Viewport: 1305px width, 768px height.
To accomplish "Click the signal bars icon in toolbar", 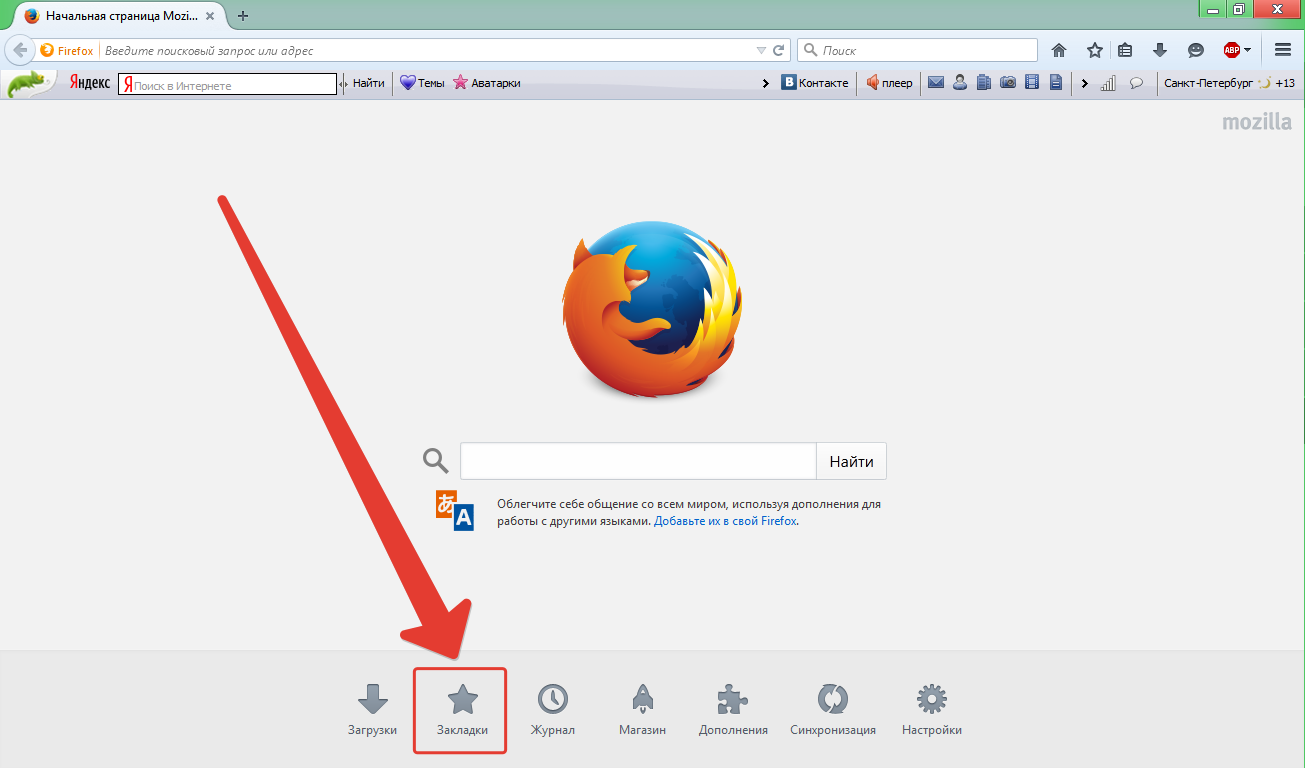I will pyautogui.click(x=1108, y=83).
